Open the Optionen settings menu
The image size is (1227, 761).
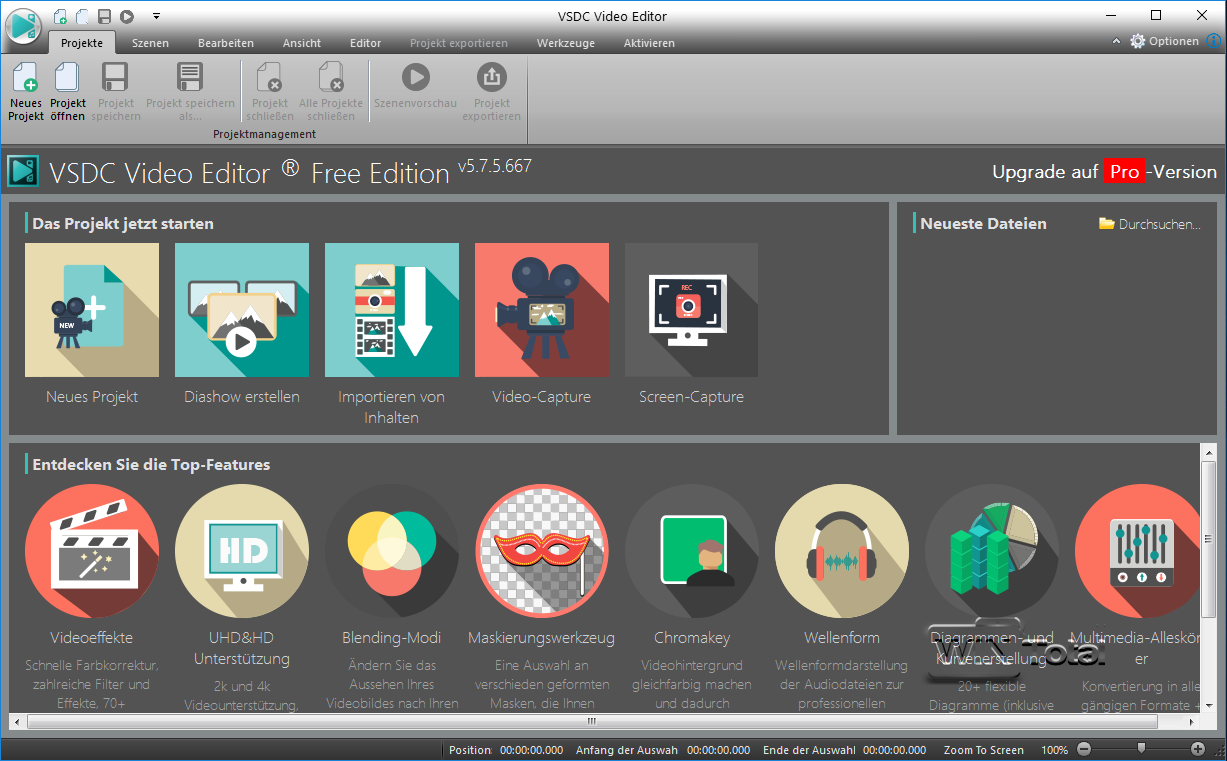1164,41
